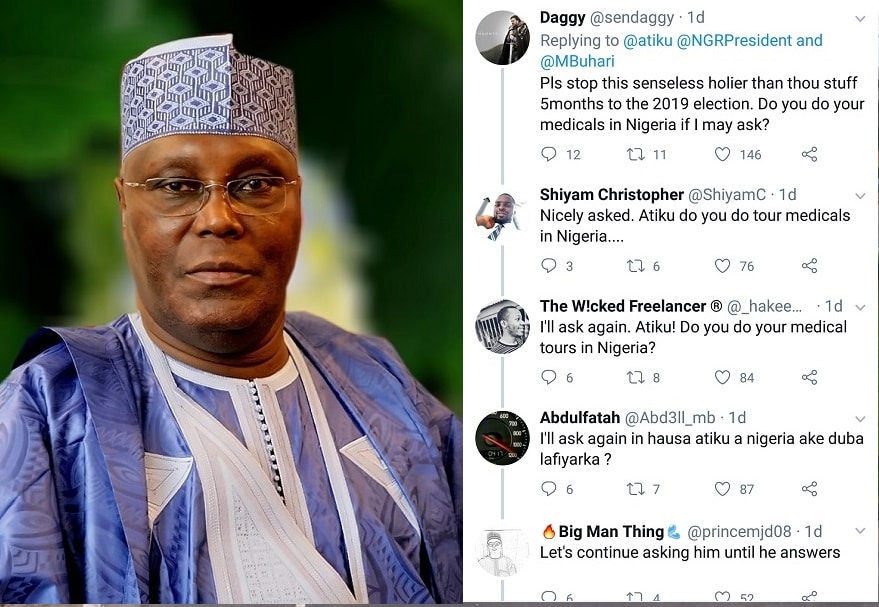879x607 pixels.
Task: View Abdulfatah's speedometer profile picture
Action: coord(502,438)
